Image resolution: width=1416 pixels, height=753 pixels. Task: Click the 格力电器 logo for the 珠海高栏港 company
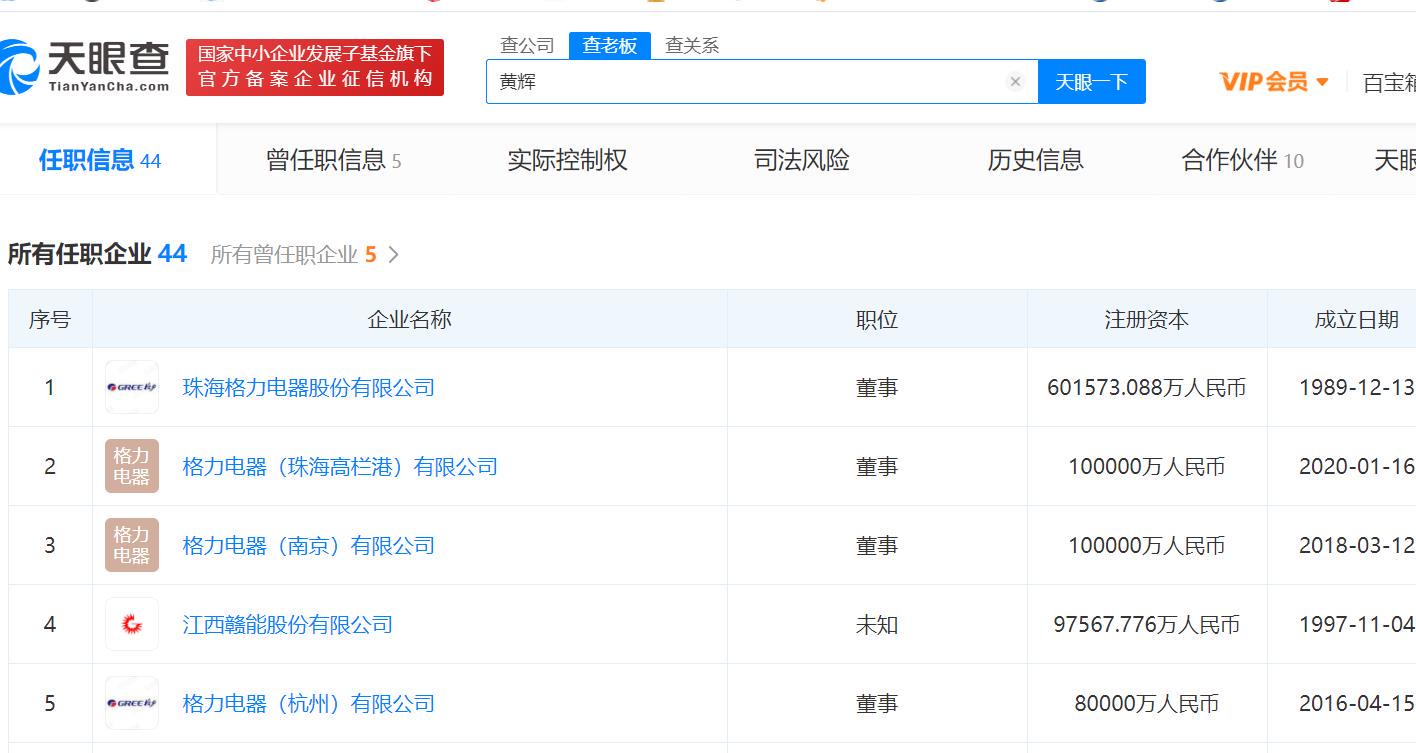pyautogui.click(x=131, y=466)
